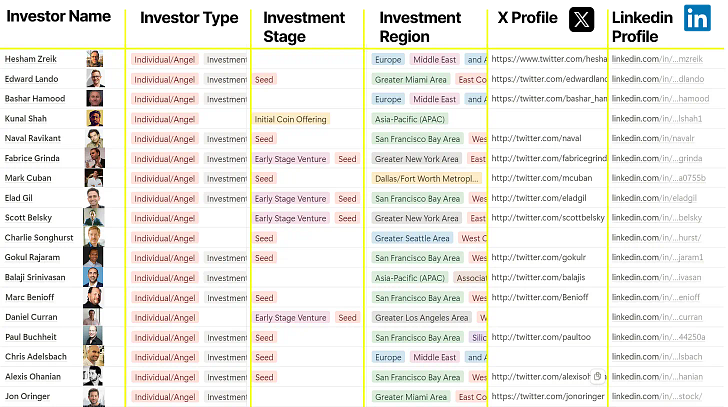Select Seed tag in Charlie Songhurst row

pyautogui.click(x=264, y=239)
